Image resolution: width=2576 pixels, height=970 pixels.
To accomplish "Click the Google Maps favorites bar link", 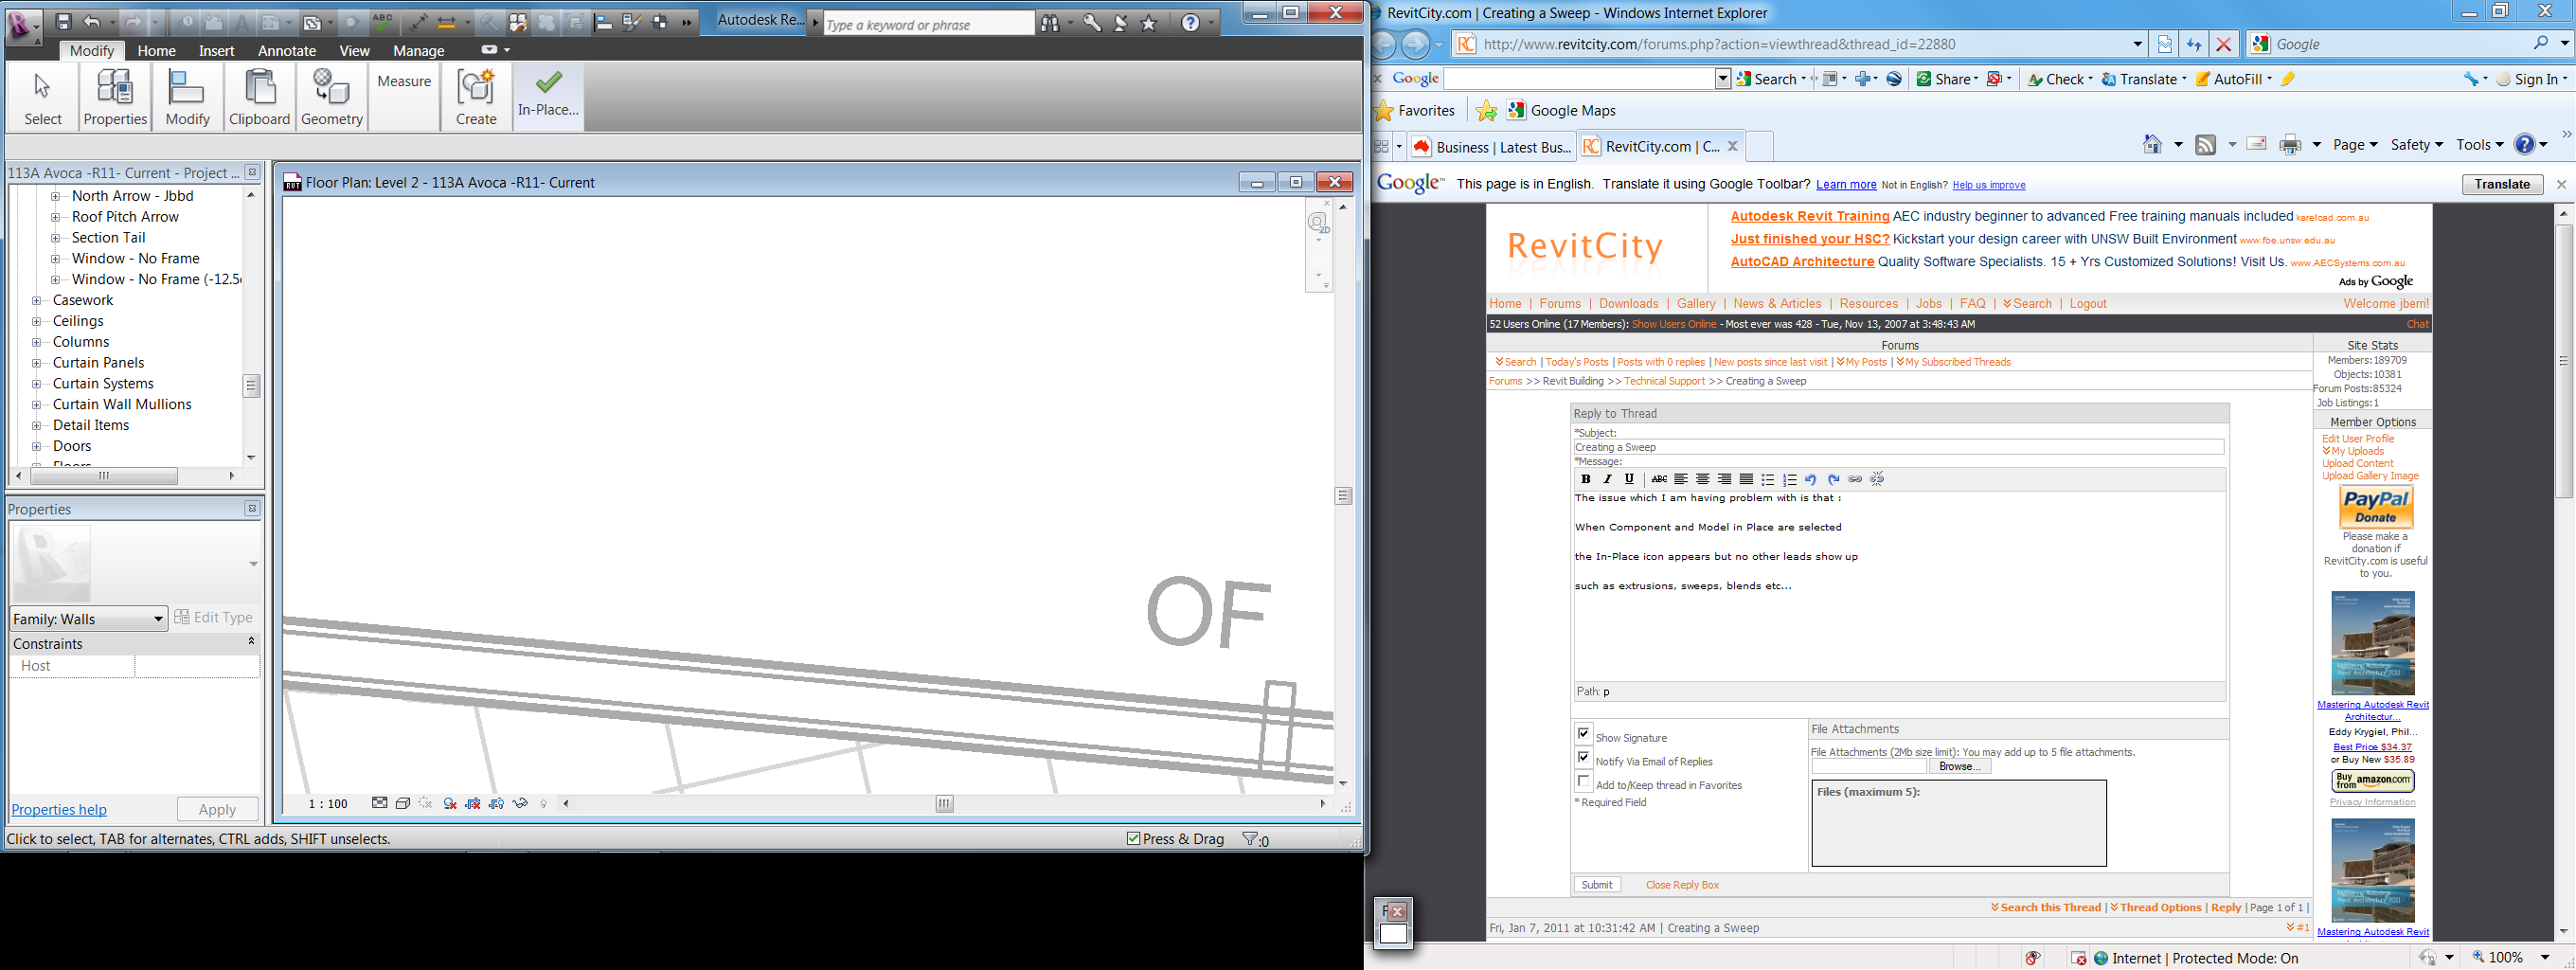I will click(1561, 111).
